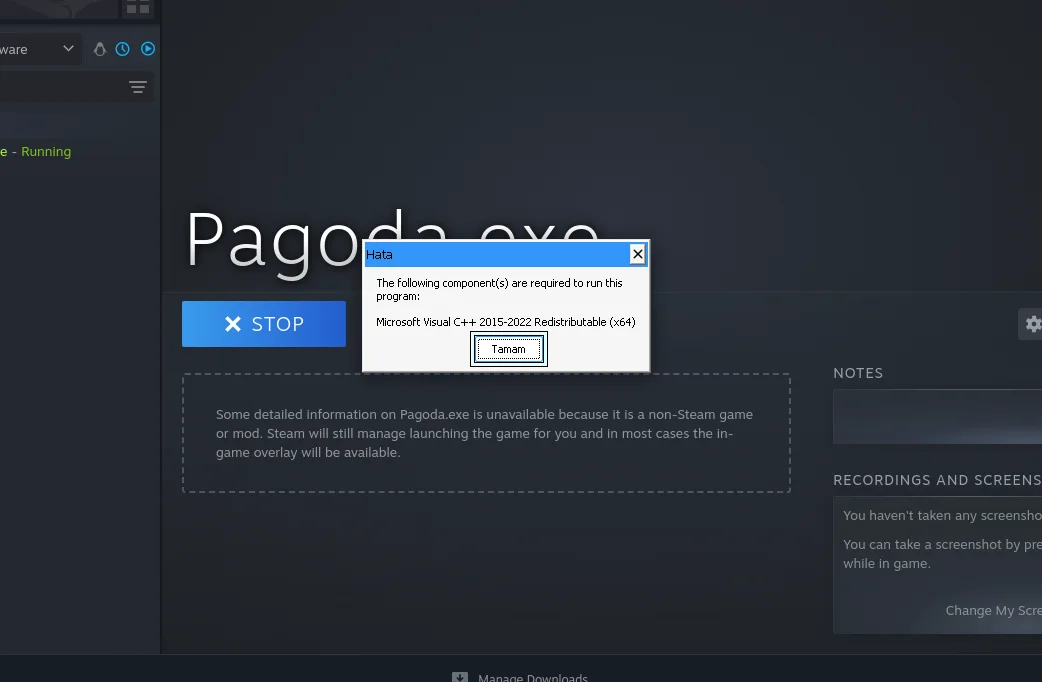This screenshot has height=682, width=1042.
Task: Stop the running Pagoda.exe game
Action: (264, 324)
